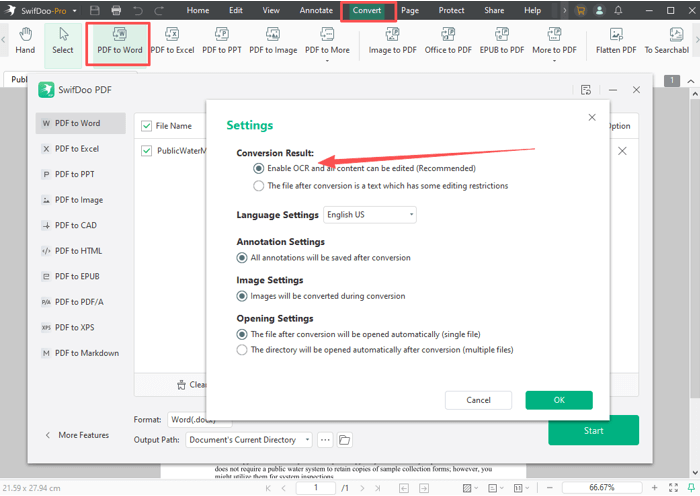Confirm settings with OK button
The height and width of the screenshot is (496, 700).
point(559,400)
